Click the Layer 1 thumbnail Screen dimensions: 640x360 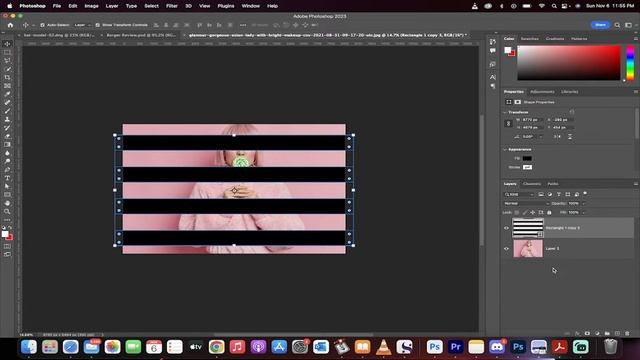[528, 248]
